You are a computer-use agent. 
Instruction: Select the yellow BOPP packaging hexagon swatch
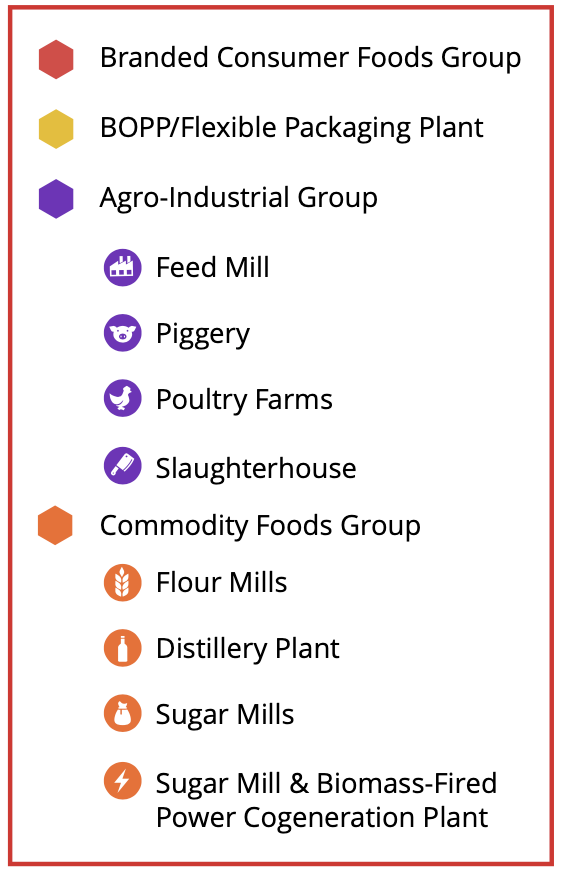(x=56, y=129)
